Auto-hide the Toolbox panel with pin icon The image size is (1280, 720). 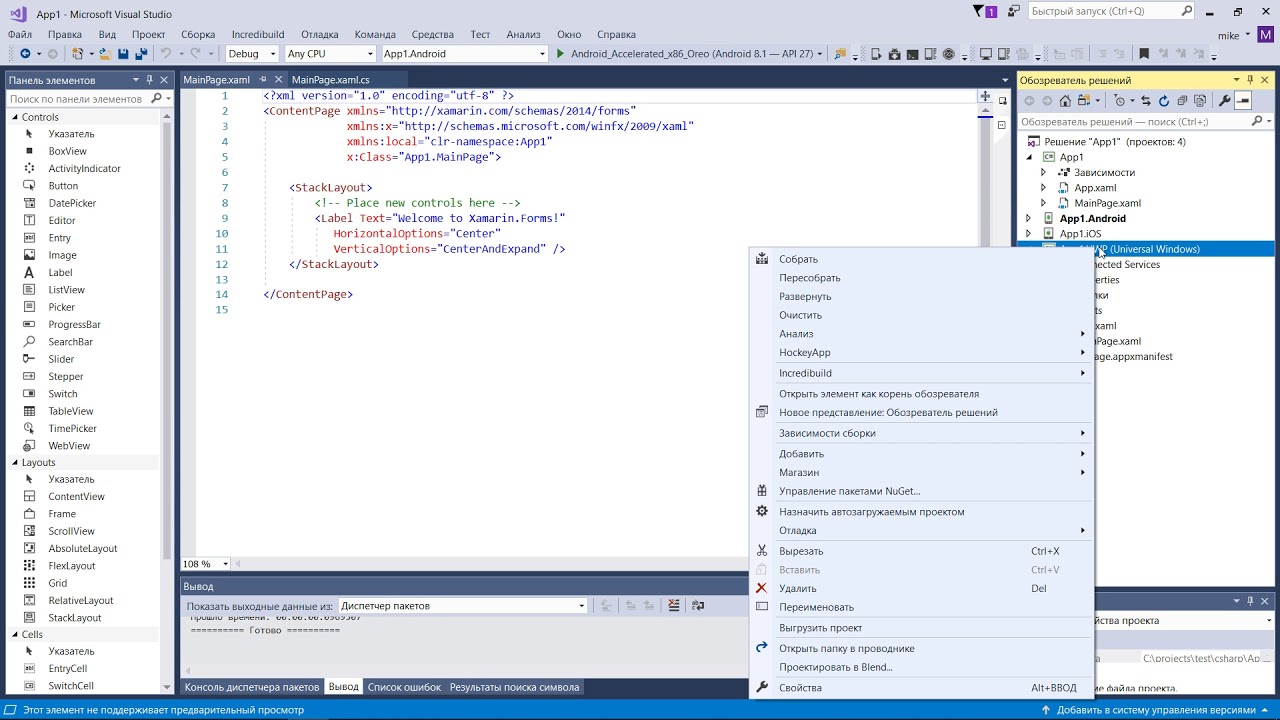(150, 80)
